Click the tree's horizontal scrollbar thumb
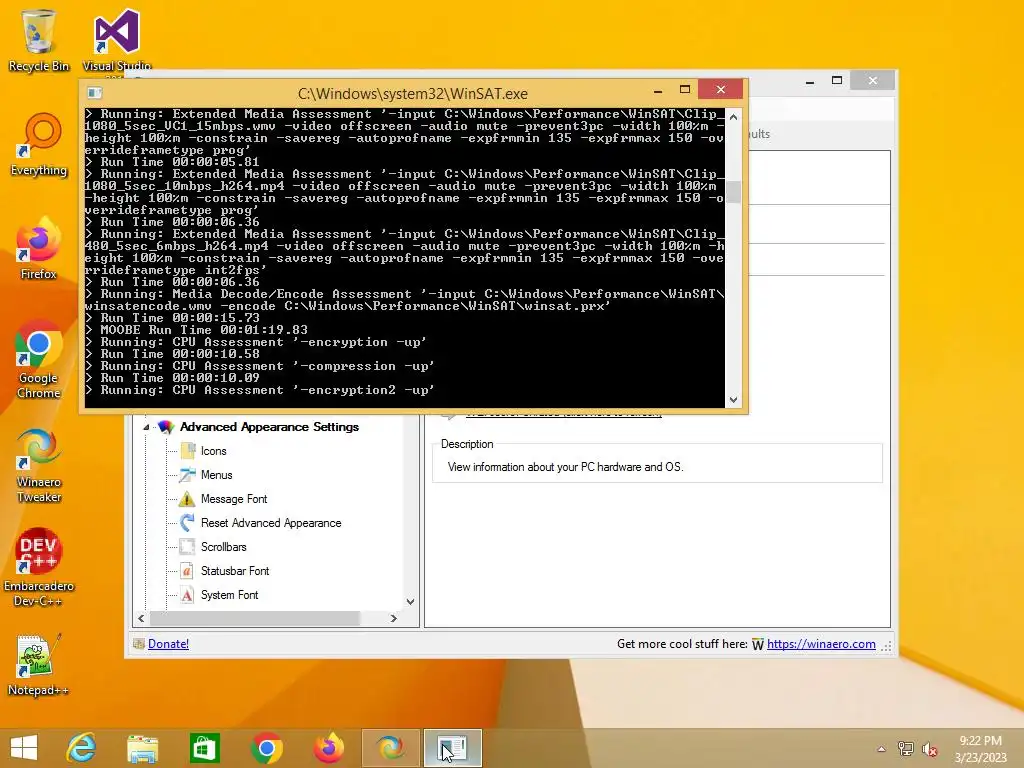The image size is (1024, 768). coord(255,618)
